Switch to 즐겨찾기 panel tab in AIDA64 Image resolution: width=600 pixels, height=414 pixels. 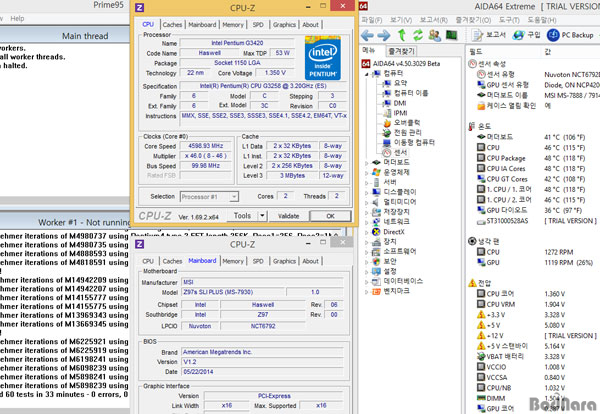coord(401,51)
